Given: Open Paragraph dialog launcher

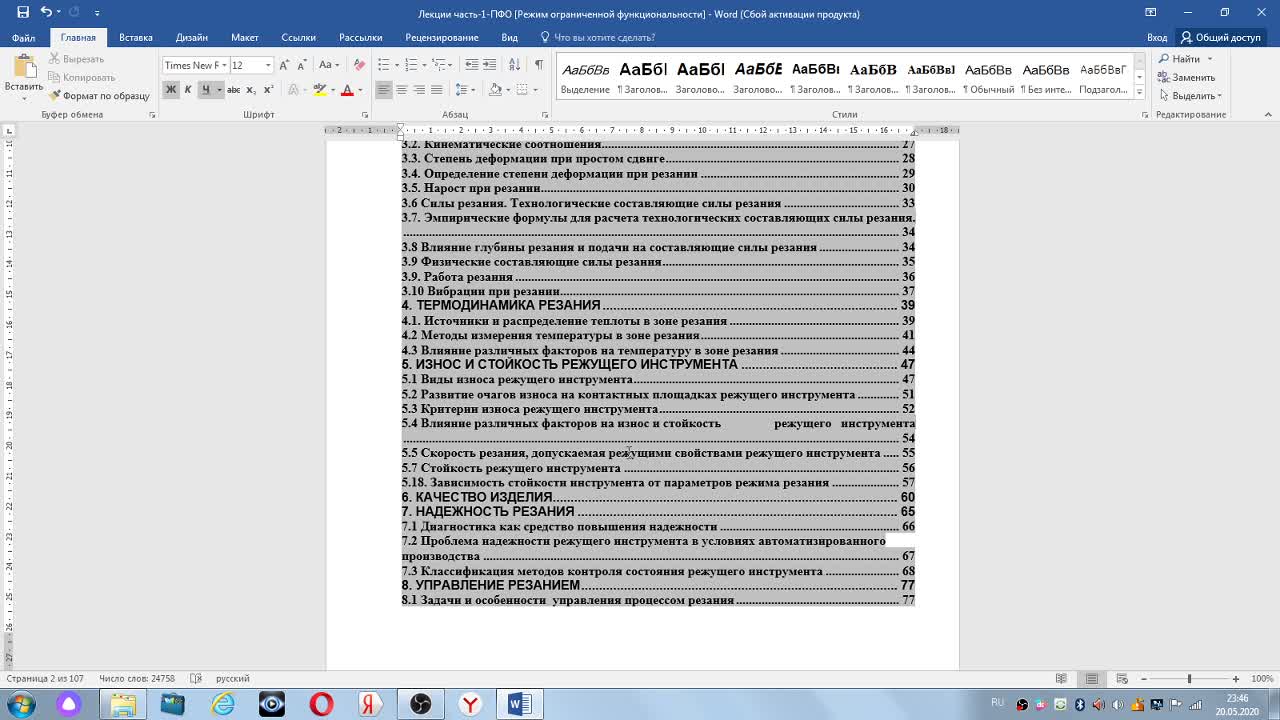Looking at the screenshot, I should (544, 115).
